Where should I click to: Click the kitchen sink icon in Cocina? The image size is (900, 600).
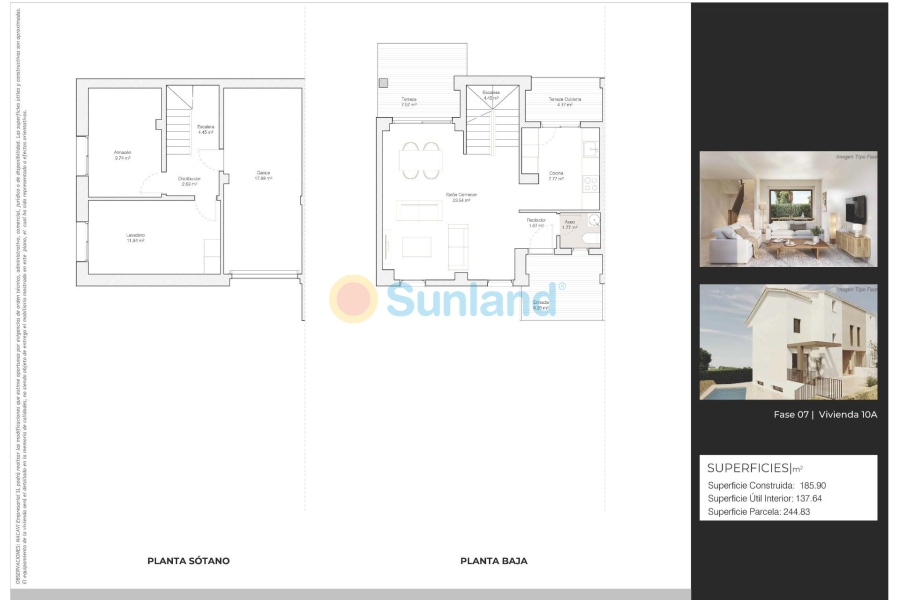[x=592, y=148]
